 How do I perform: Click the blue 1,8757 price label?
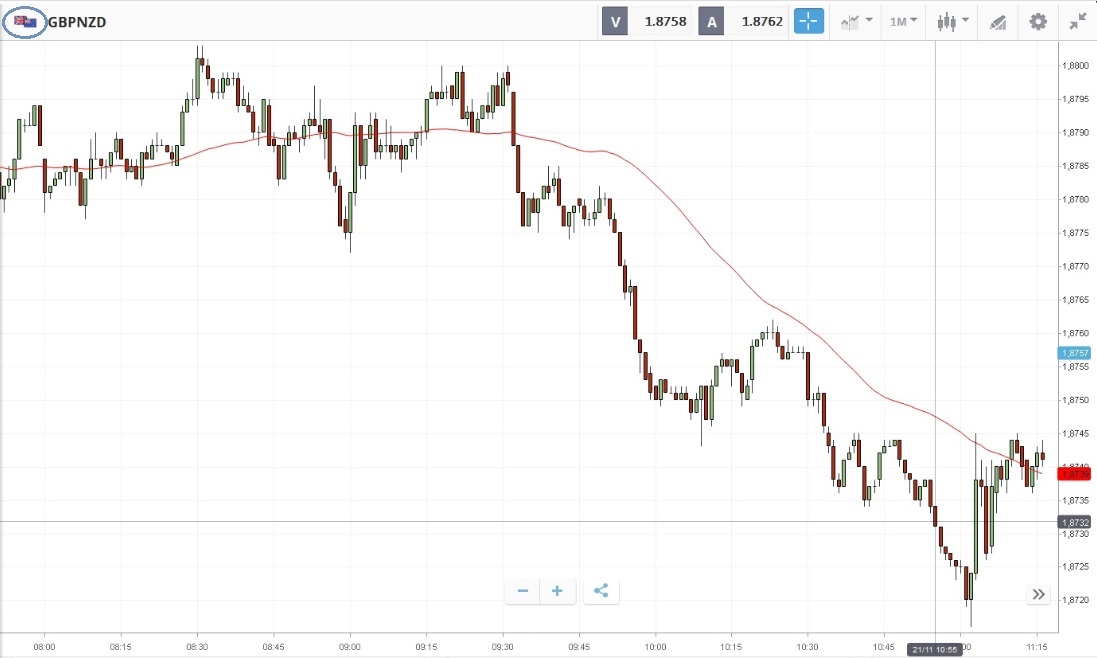pyautogui.click(x=1075, y=353)
